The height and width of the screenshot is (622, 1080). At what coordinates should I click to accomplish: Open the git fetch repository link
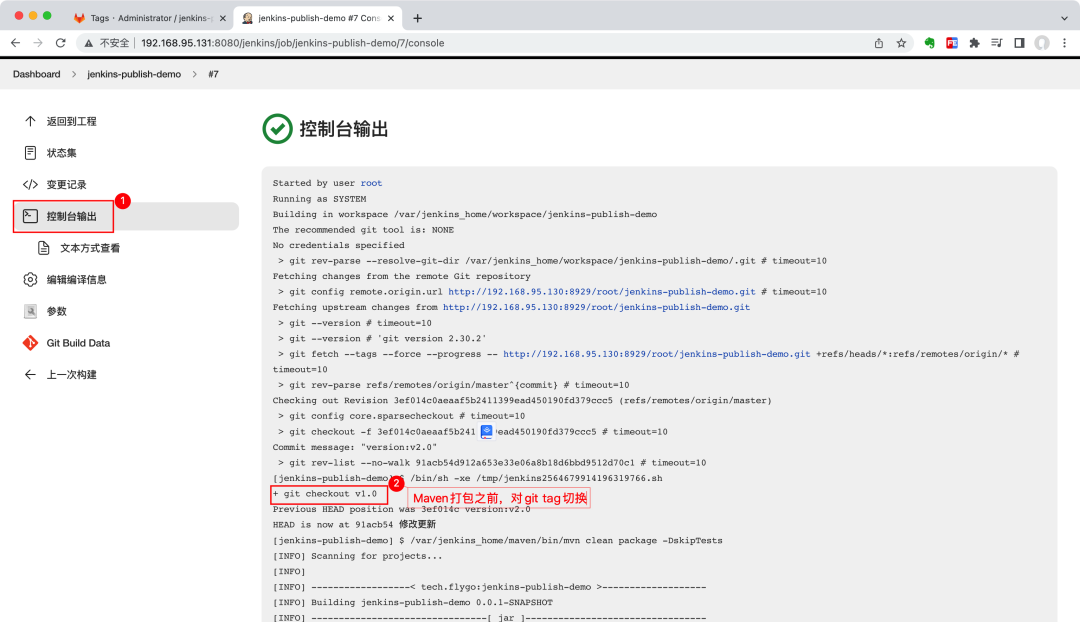656,354
